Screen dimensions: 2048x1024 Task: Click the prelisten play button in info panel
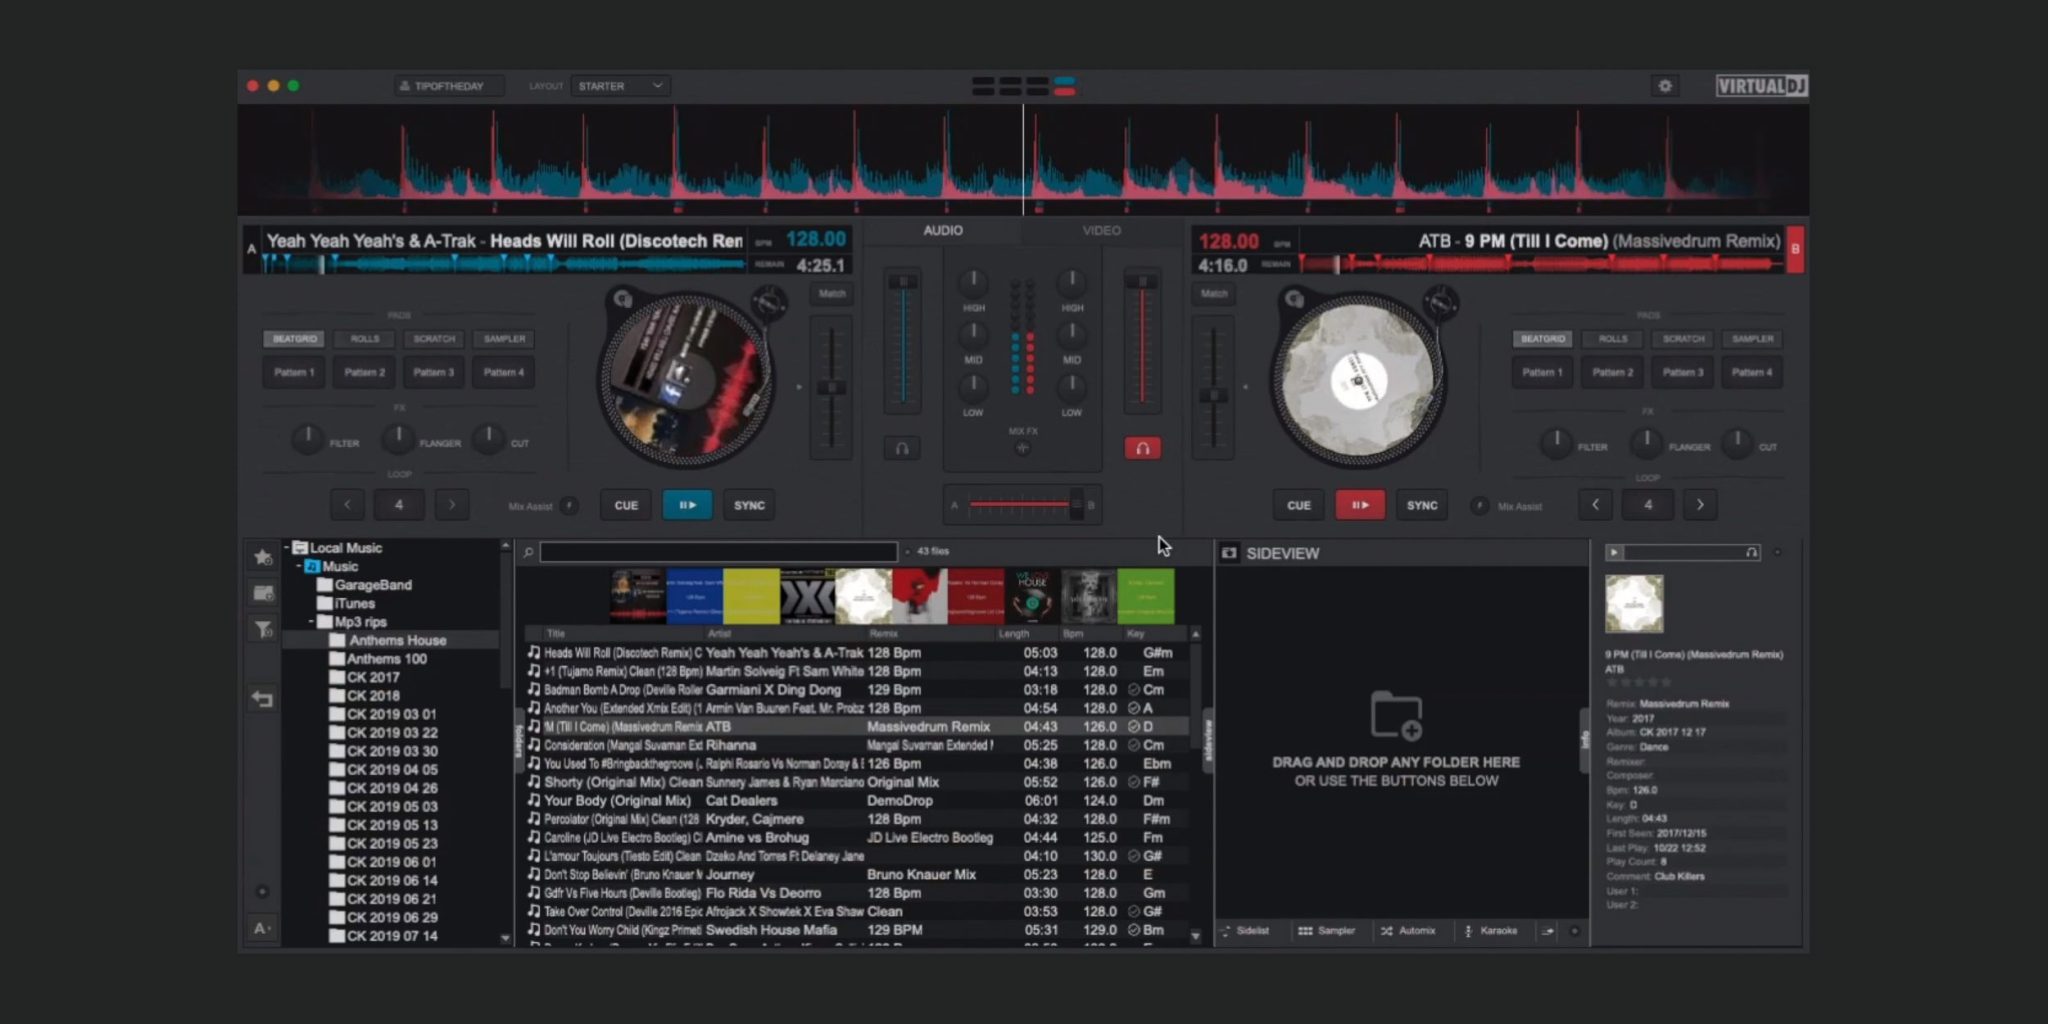click(1613, 552)
